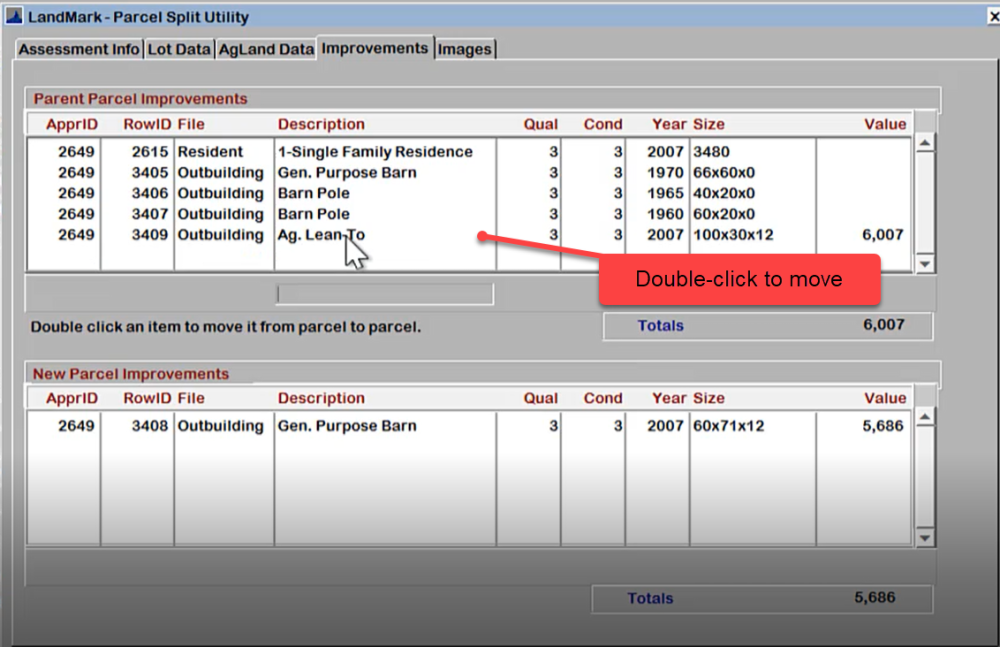Click size 60x71x12 in New Parcel table
The width and height of the screenshot is (1000, 647).
coord(728,426)
